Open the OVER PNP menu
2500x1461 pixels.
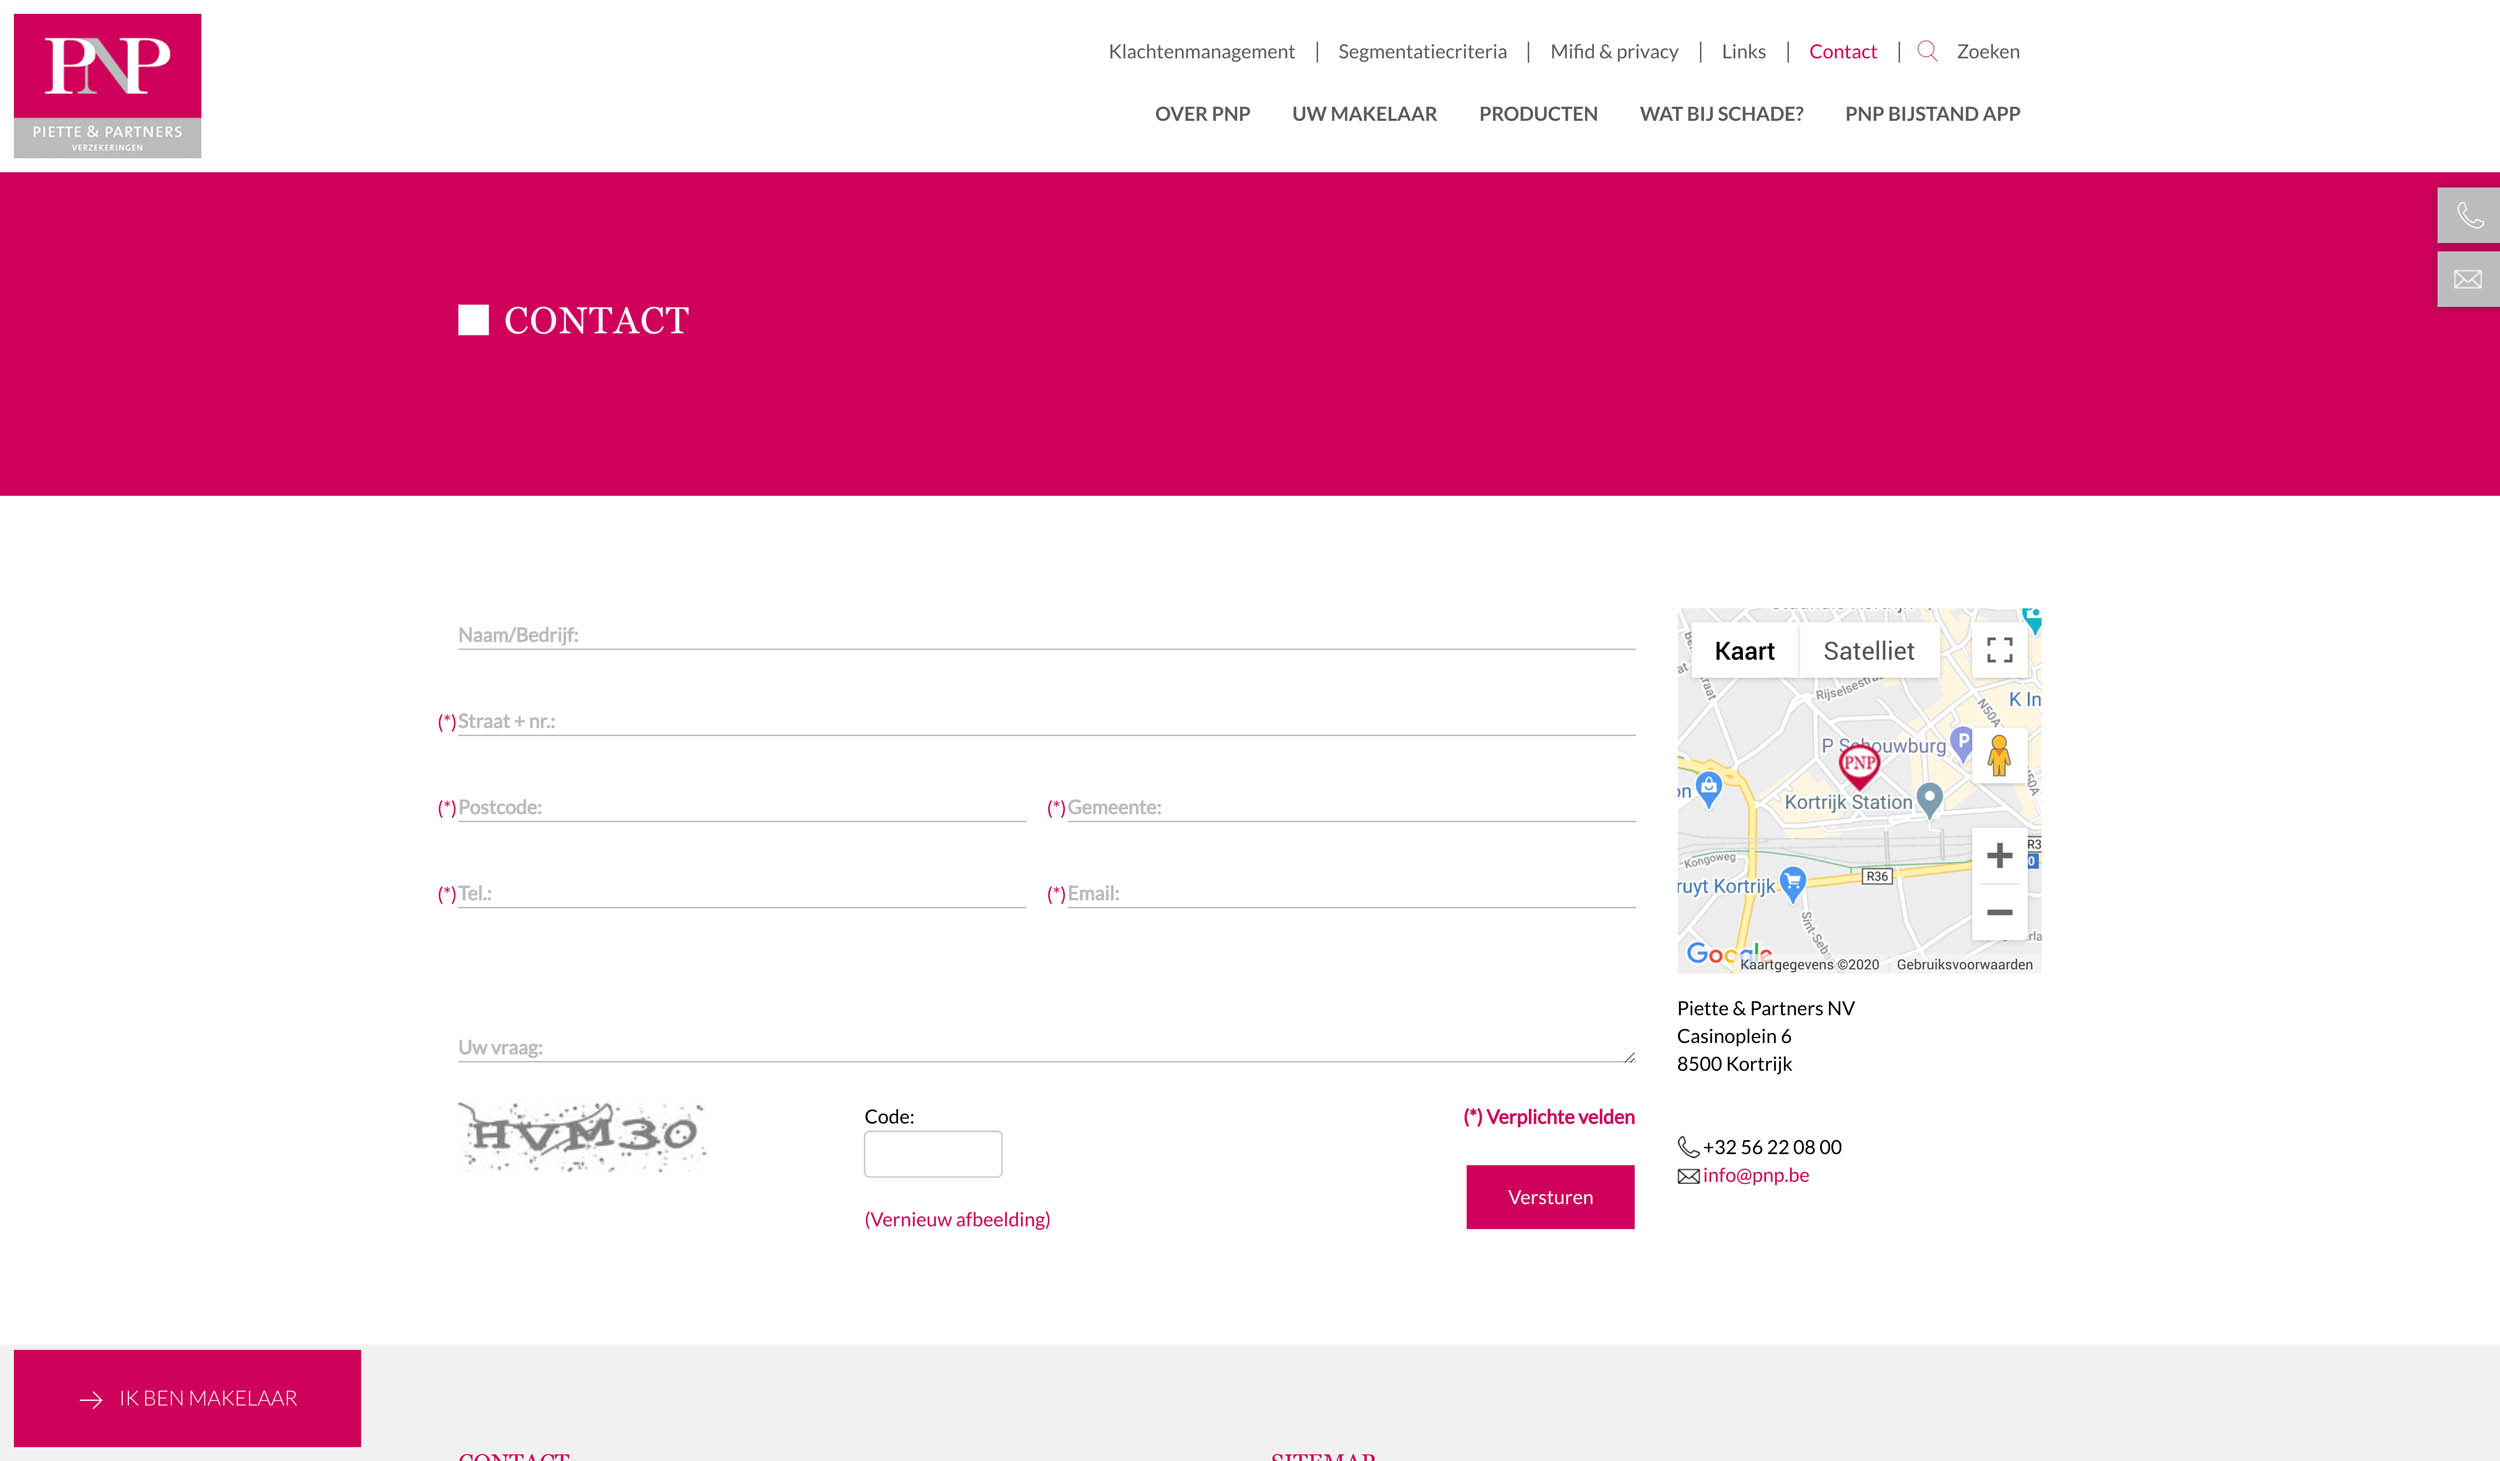(1202, 114)
